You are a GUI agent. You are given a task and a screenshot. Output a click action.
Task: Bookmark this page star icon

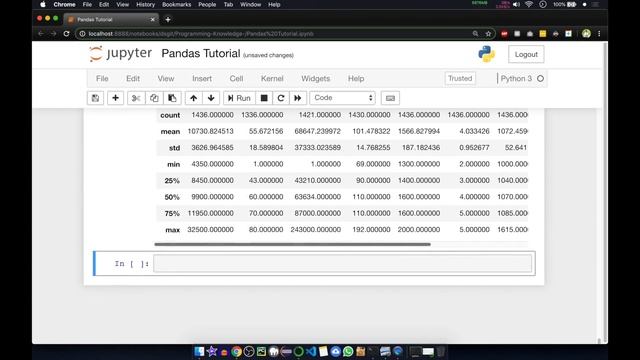pyautogui.click(x=488, y=34)
